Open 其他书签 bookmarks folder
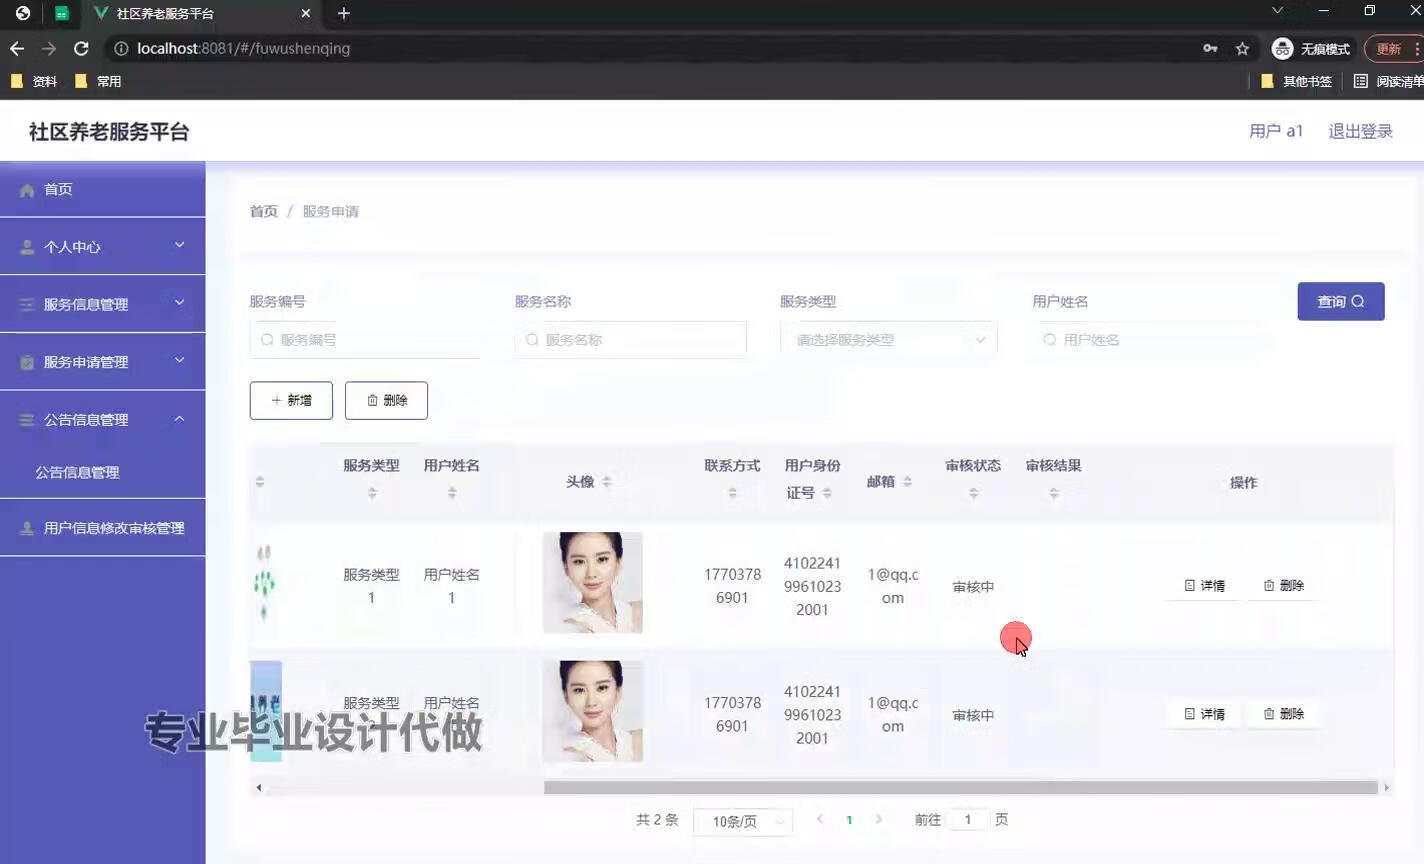This screenshot has width=1424, height=864. click(1296, 81)
